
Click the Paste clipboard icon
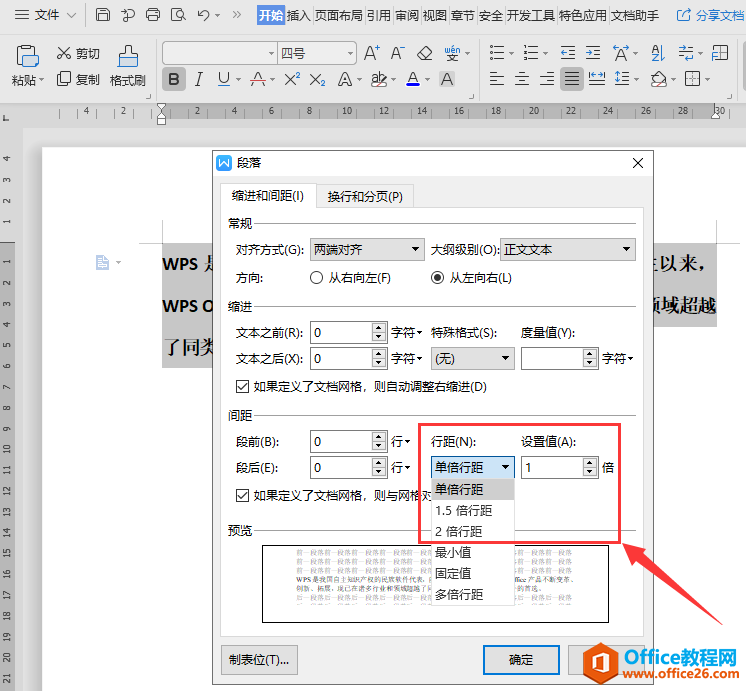[x=27, y=56]
